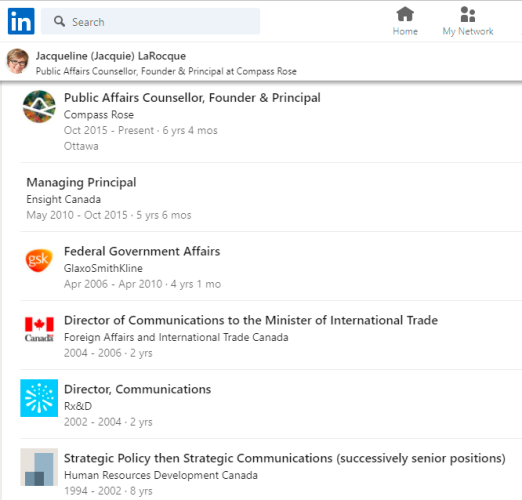Open the Home navigation label
The height and width of the screenshot is (500, 522).
405,31
